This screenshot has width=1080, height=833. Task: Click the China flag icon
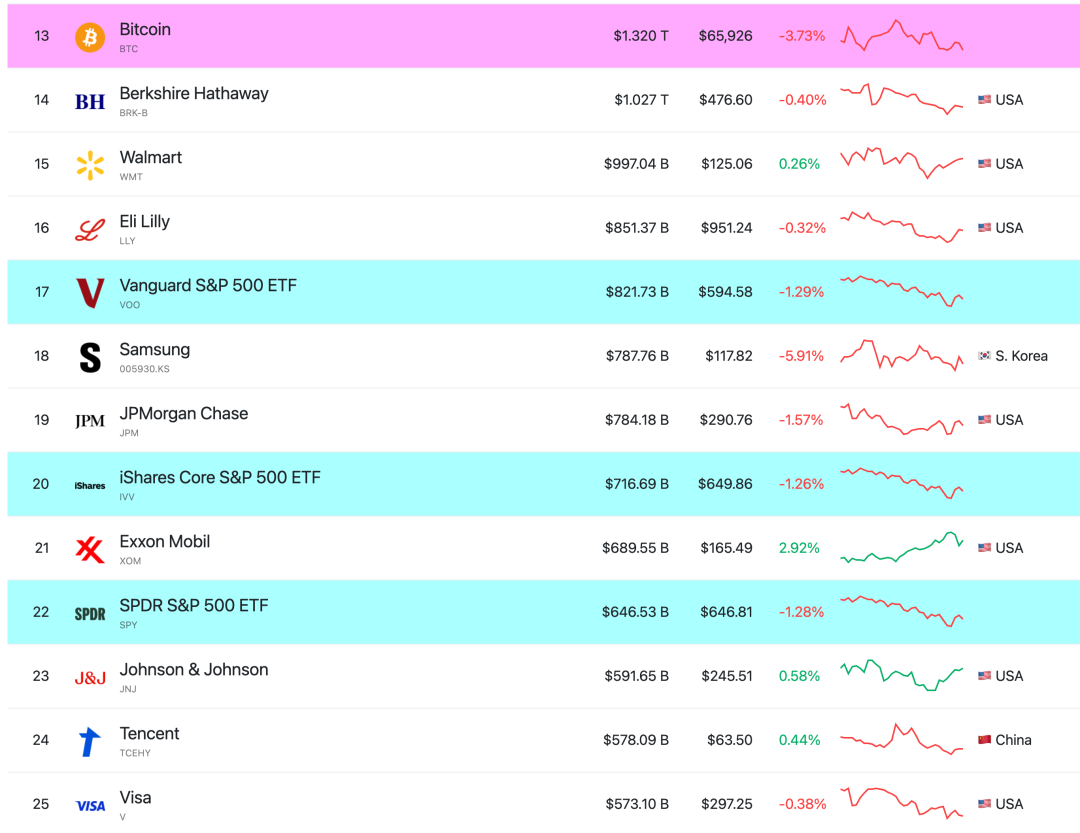click(984, 739)
